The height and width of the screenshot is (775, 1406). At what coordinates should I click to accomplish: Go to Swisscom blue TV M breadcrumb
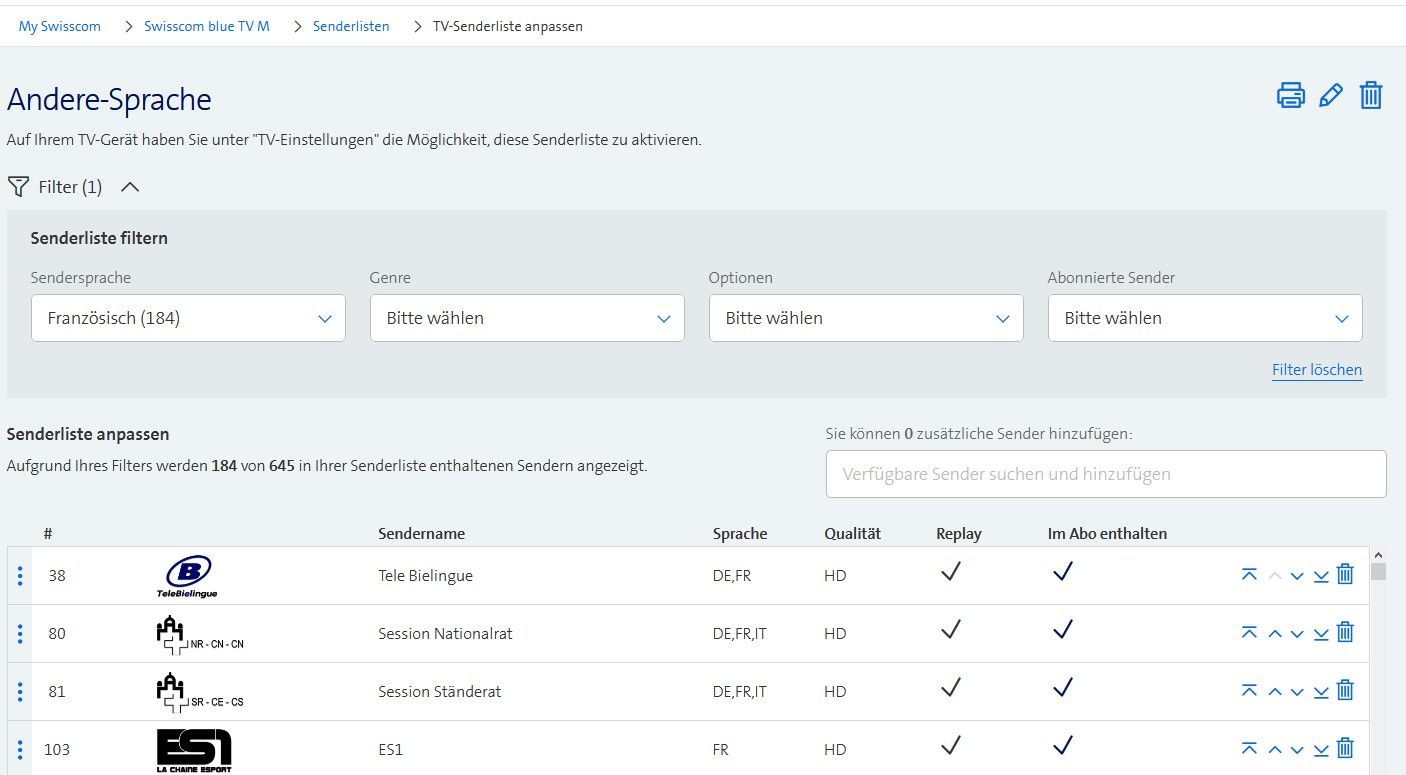(207, 26)
